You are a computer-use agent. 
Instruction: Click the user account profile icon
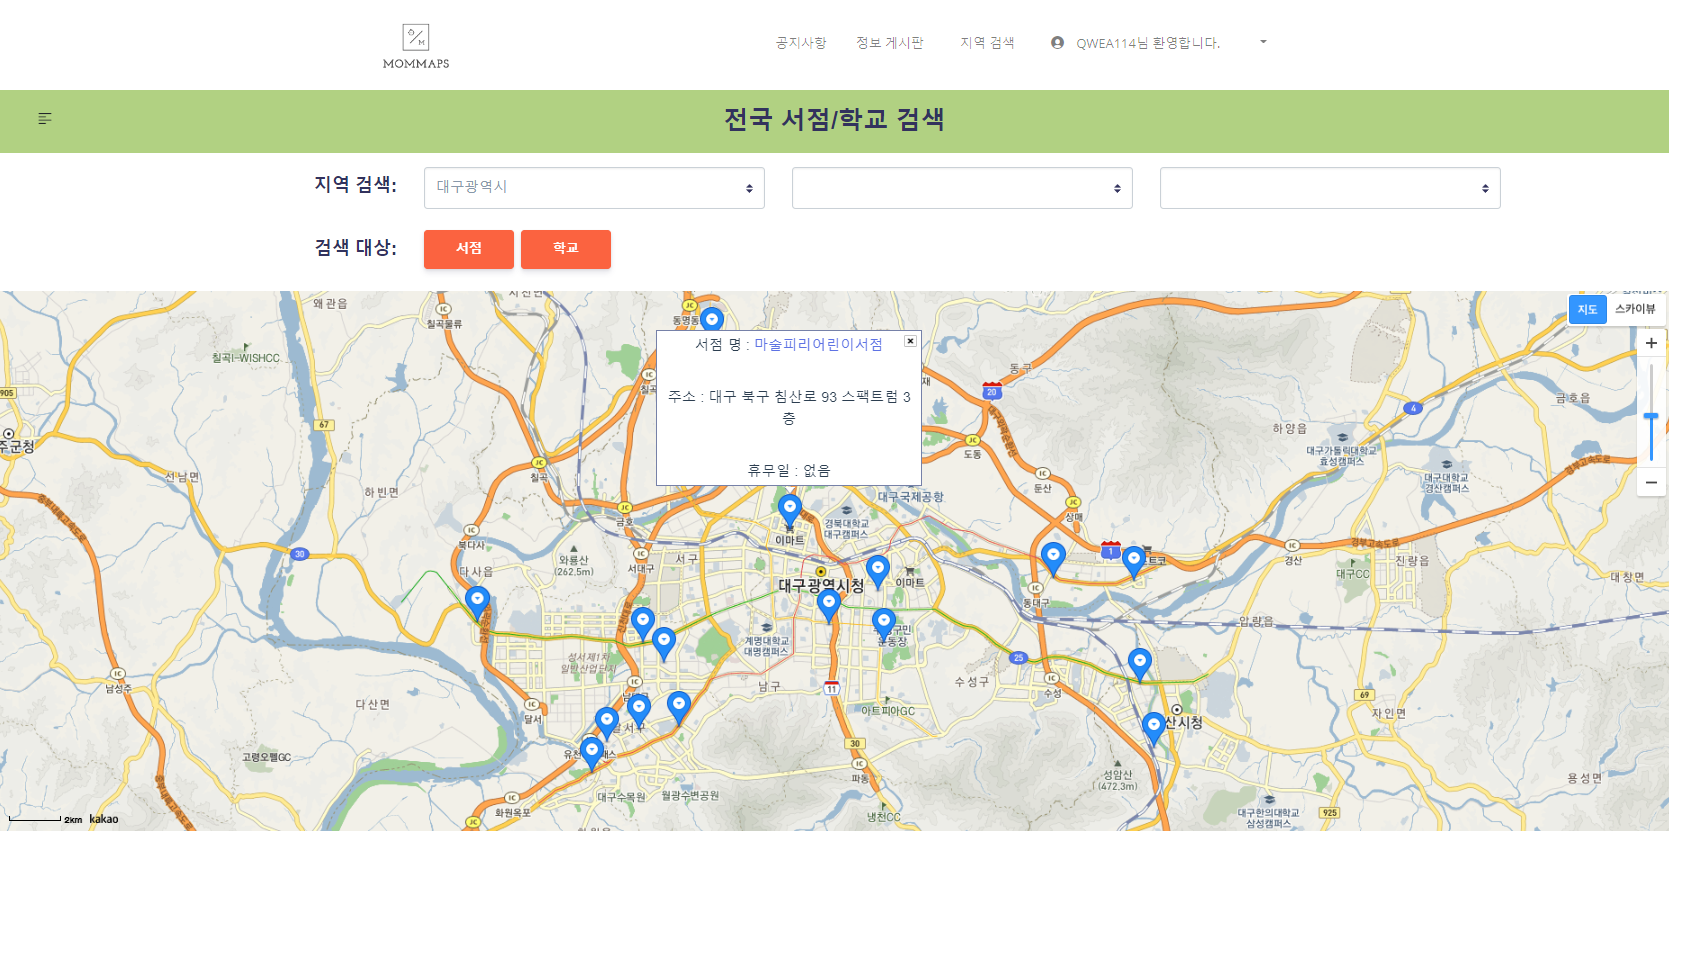point(1056,42)
